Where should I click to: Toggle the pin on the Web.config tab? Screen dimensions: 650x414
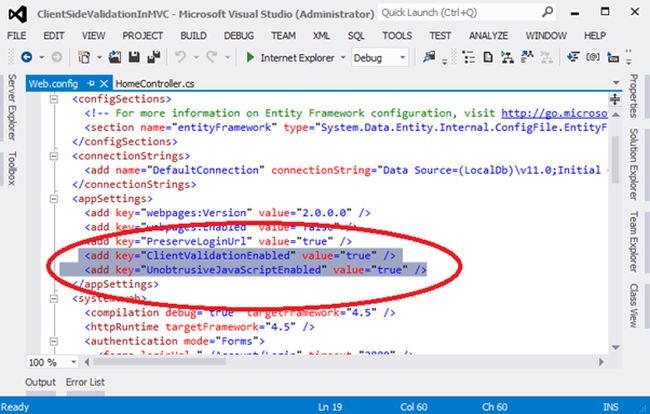tap(91, 84)
